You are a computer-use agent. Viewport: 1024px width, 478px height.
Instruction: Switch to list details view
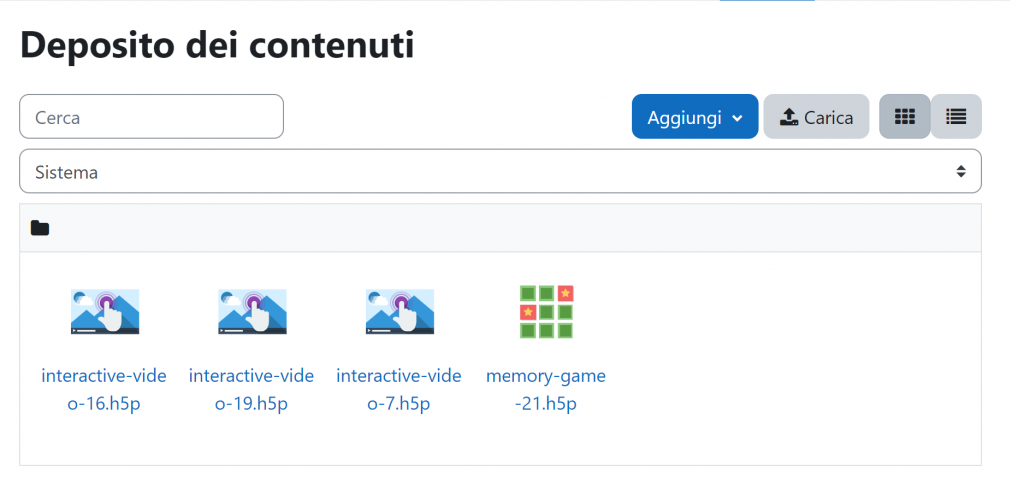956,117
